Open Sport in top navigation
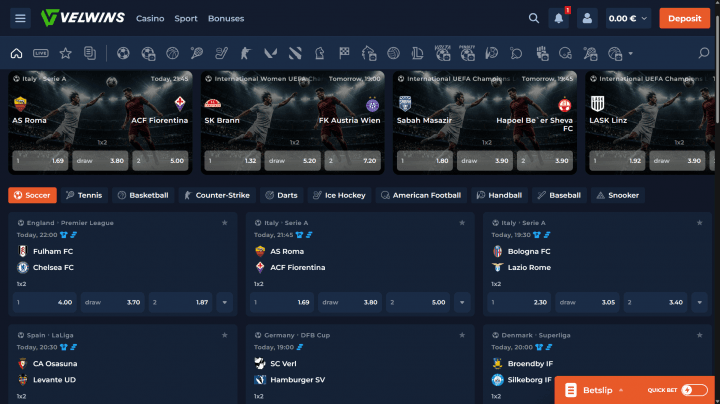 (x=186, y=18)
